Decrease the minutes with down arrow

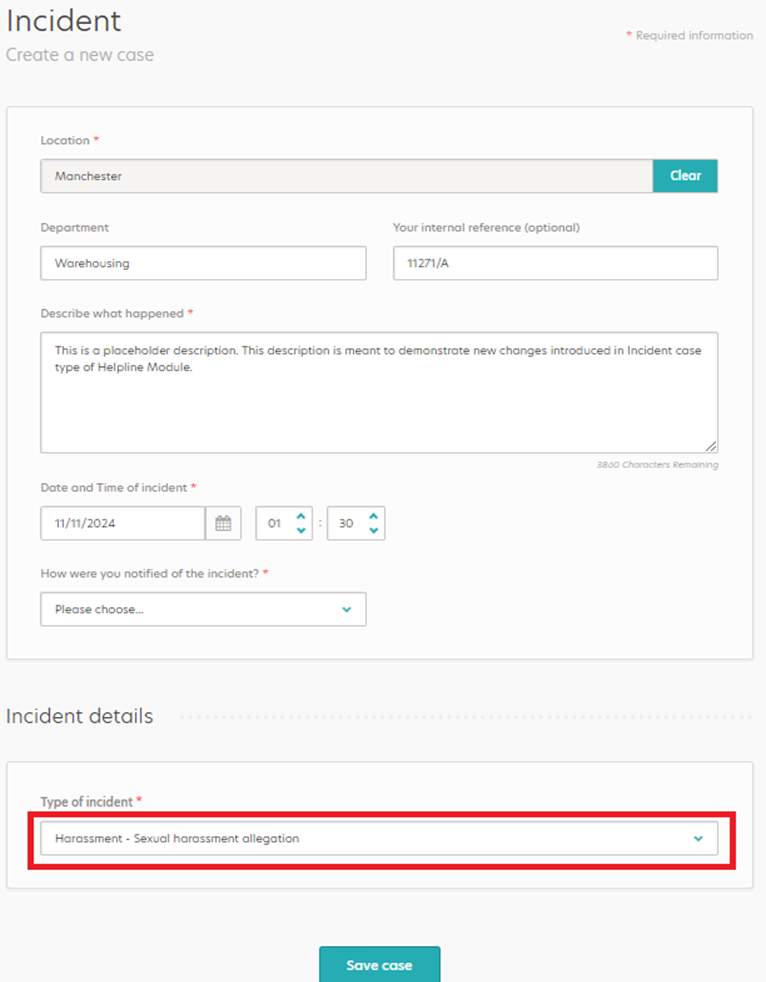point(374,530)
